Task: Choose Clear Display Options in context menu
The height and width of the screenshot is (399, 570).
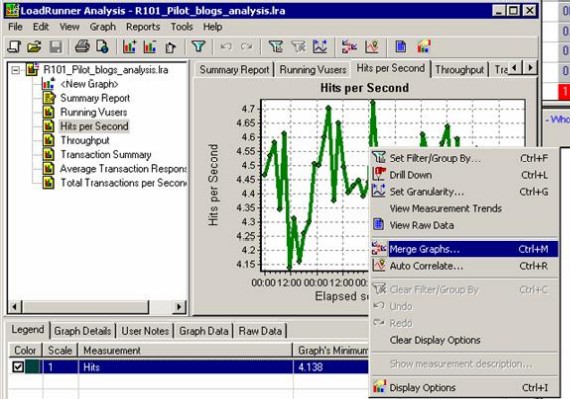Action: (464, 340)
